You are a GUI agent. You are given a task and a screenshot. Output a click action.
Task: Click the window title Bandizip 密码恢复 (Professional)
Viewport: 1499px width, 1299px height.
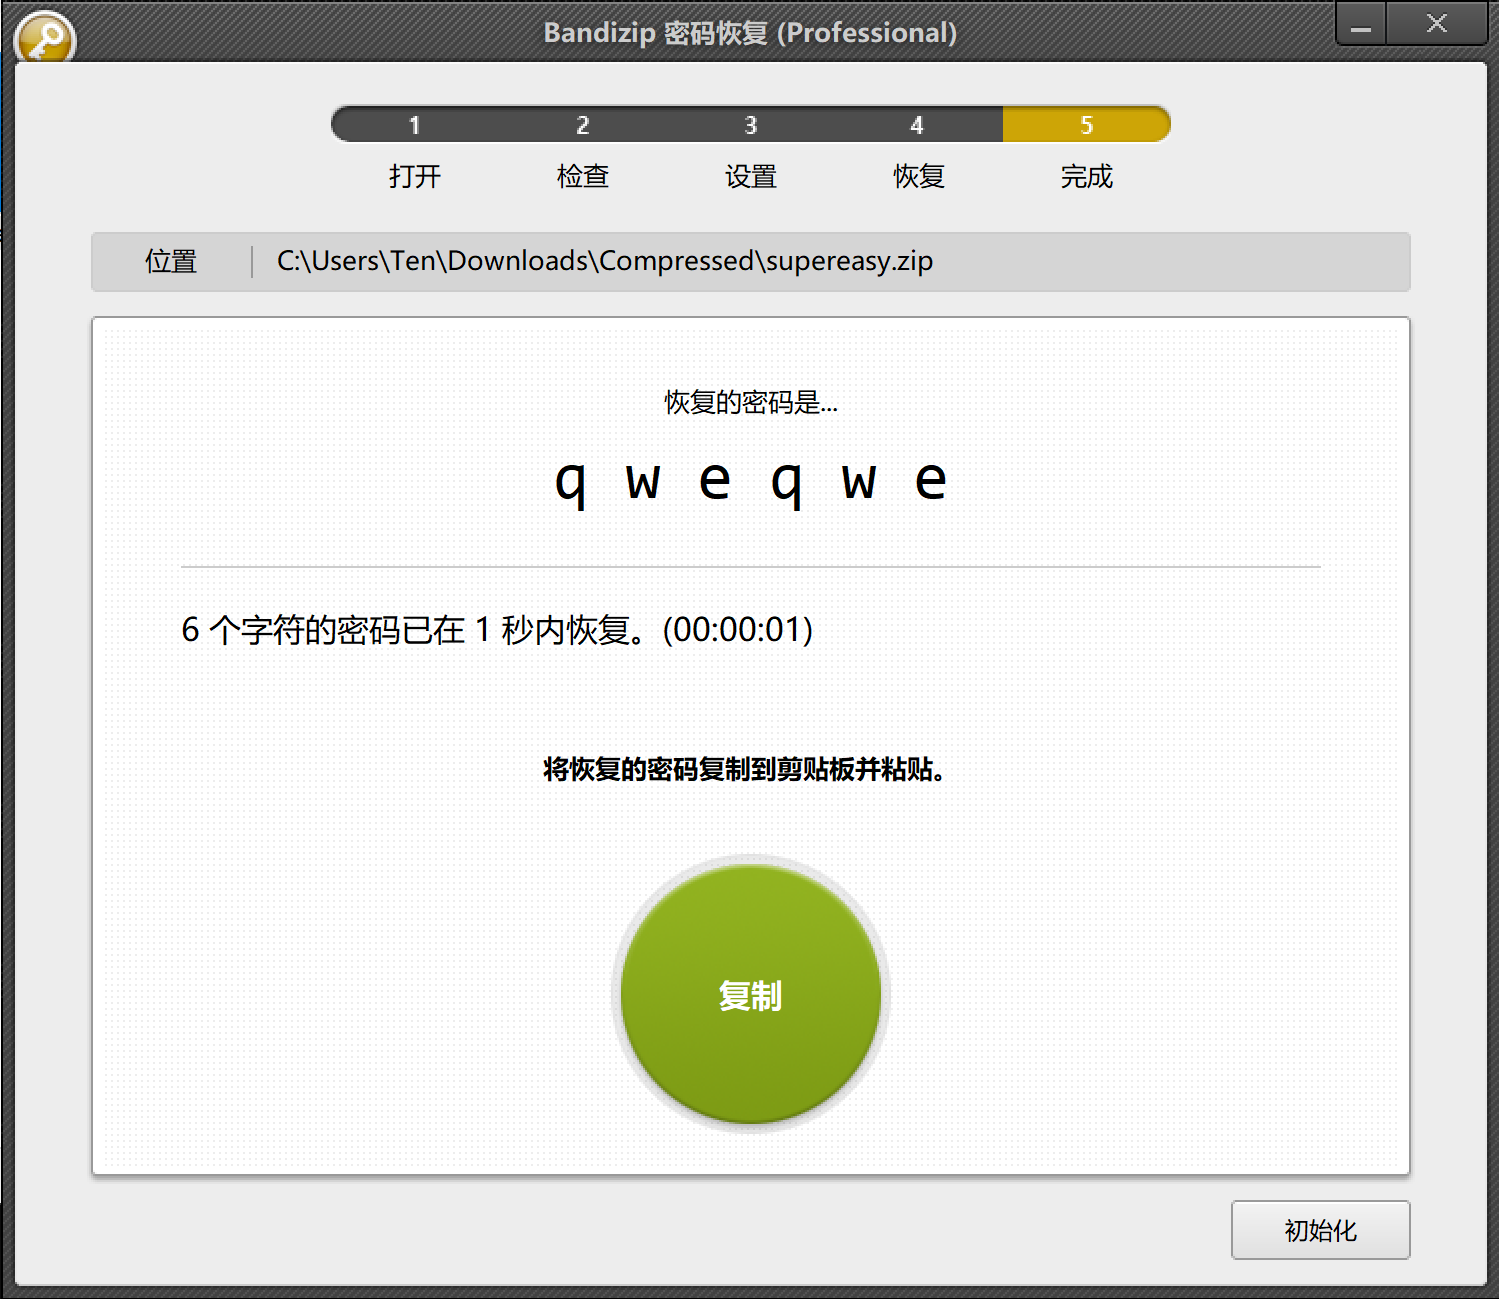pos(750,33)
